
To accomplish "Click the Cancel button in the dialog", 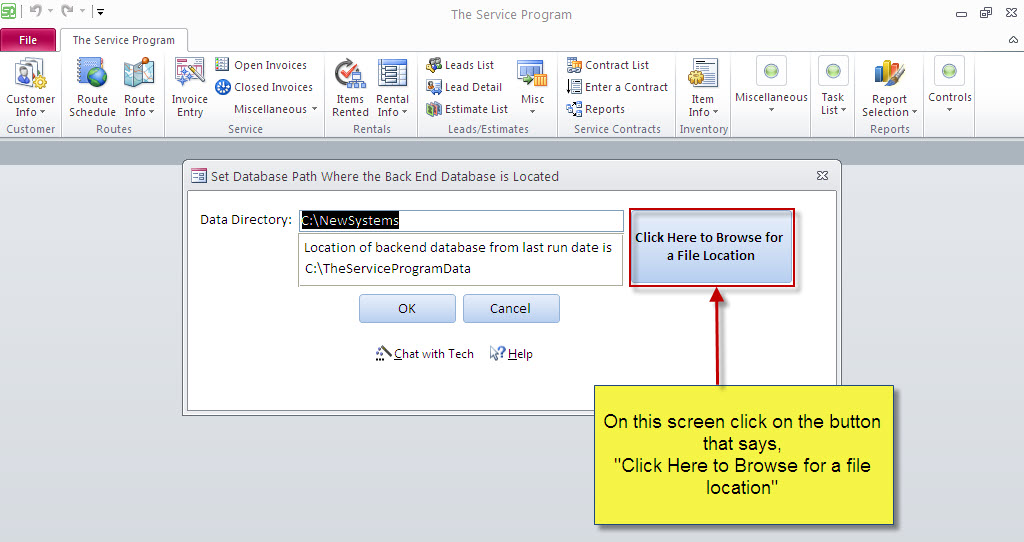I will point(511,308).
